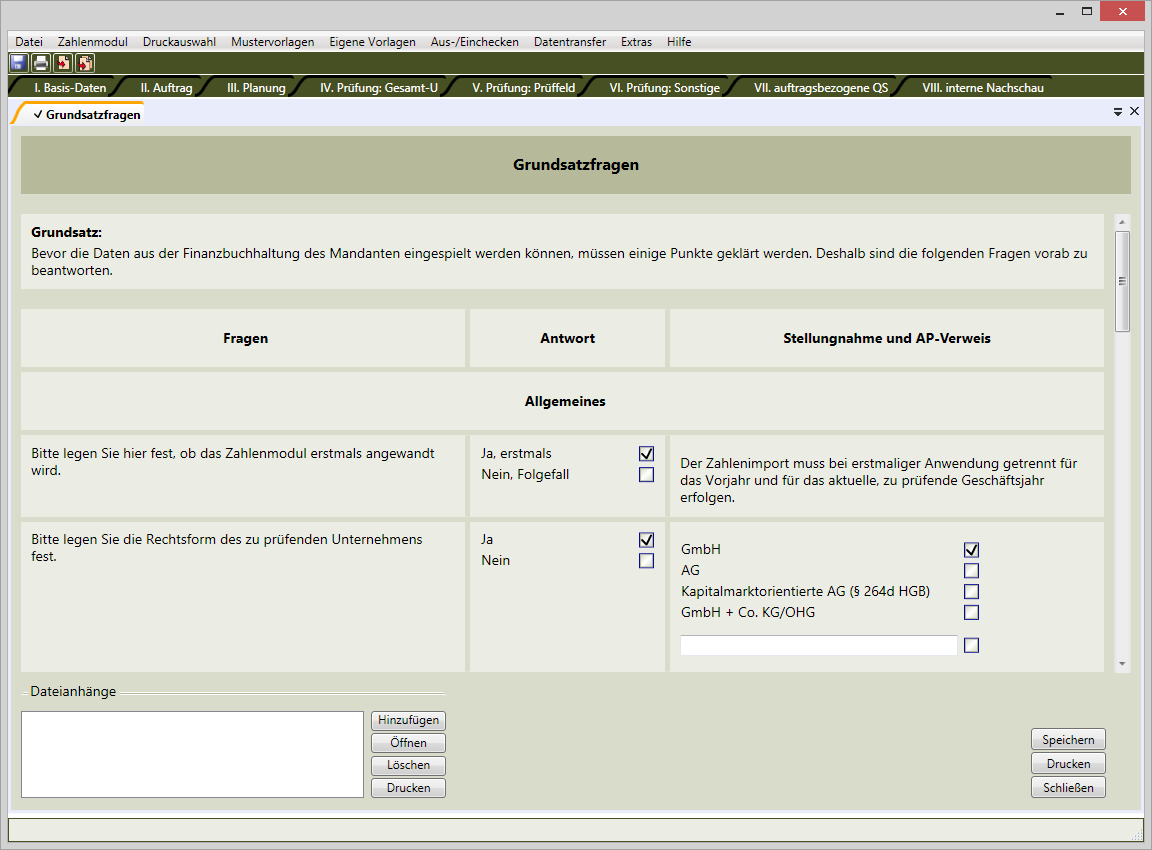Open the document tab list dropdown arrow
Viewport: 1152px width, 850px height.
(x=1118, y=113)
